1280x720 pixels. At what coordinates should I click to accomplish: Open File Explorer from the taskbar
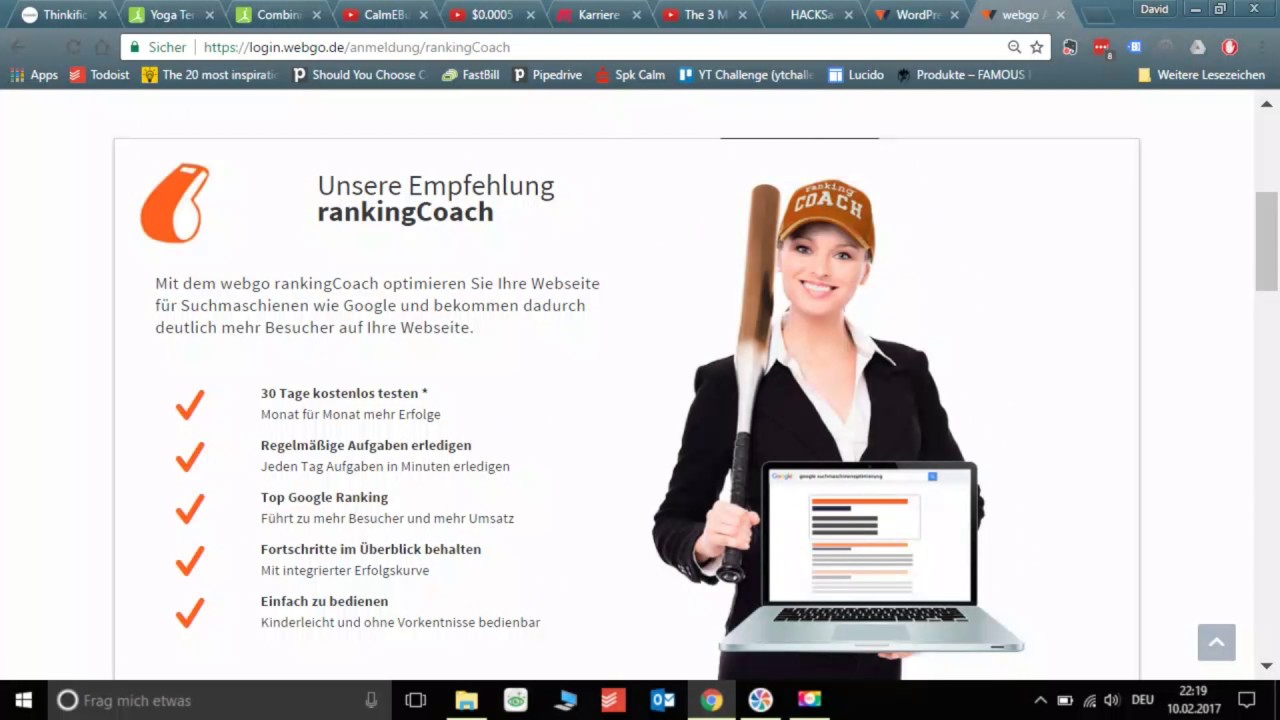(x=467, y=700)
